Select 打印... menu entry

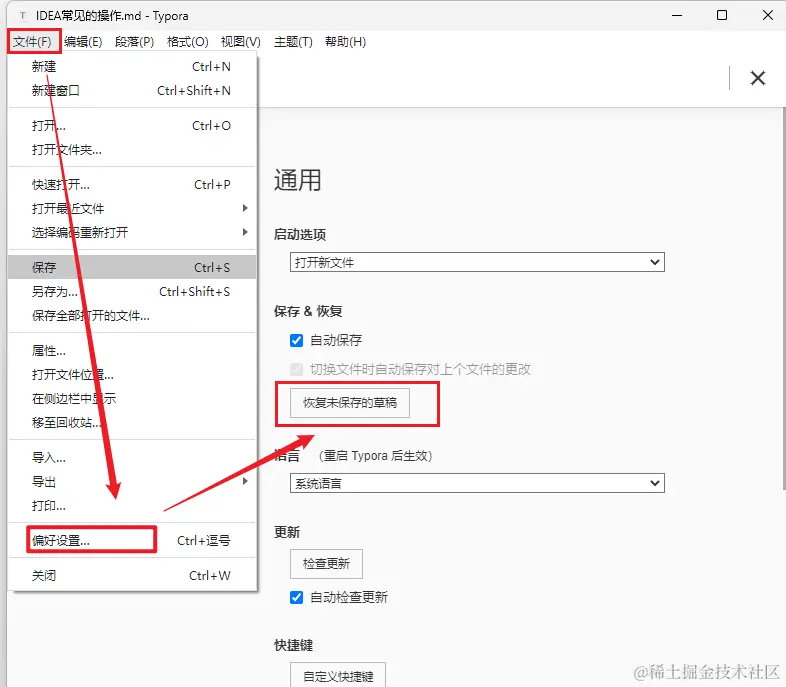pyautogui.click(x=132, y=506)
